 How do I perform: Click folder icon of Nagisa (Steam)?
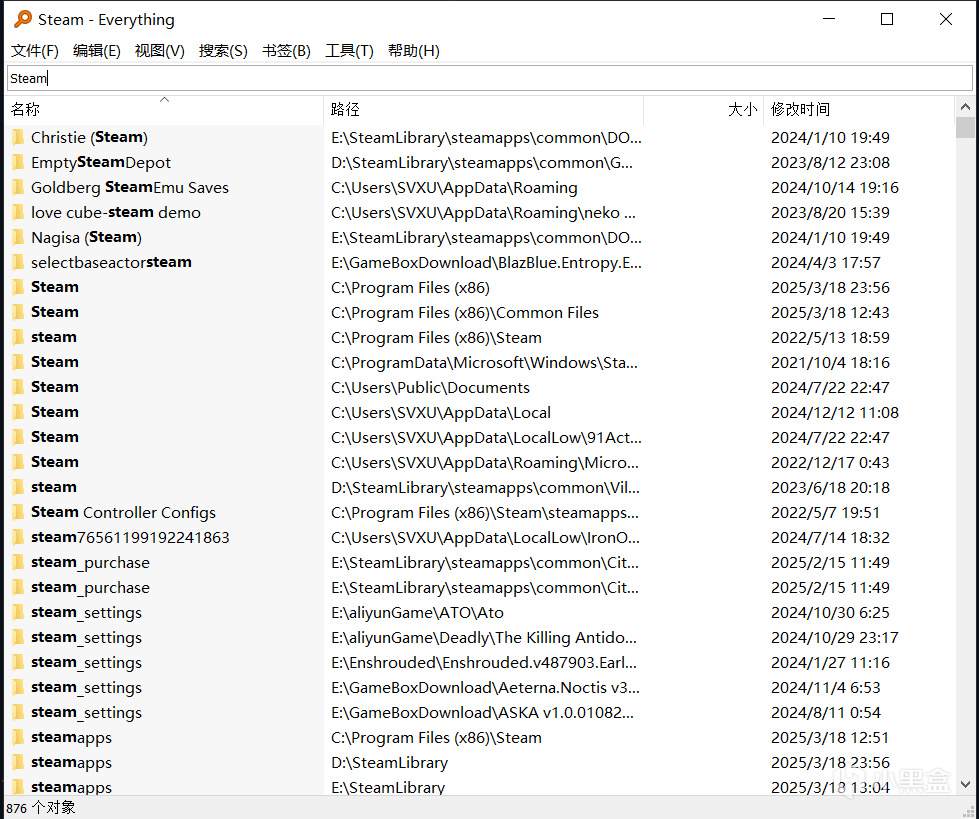pyautogui.click(x=19, y=237)
